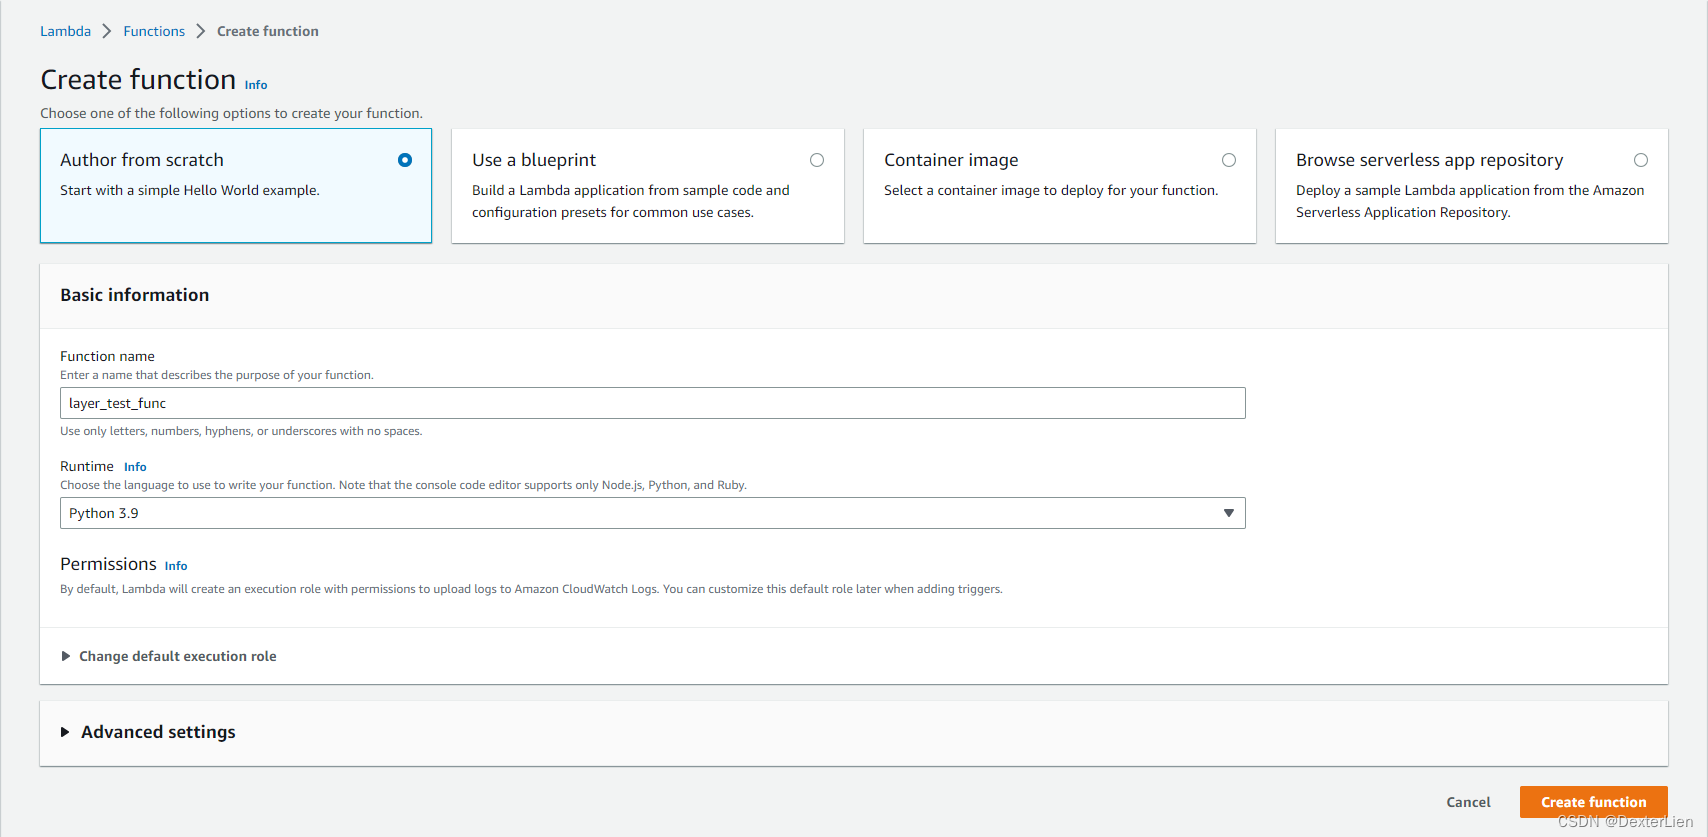
Task: Open the Permissions Info link
Action: click(x=176, y=566)
